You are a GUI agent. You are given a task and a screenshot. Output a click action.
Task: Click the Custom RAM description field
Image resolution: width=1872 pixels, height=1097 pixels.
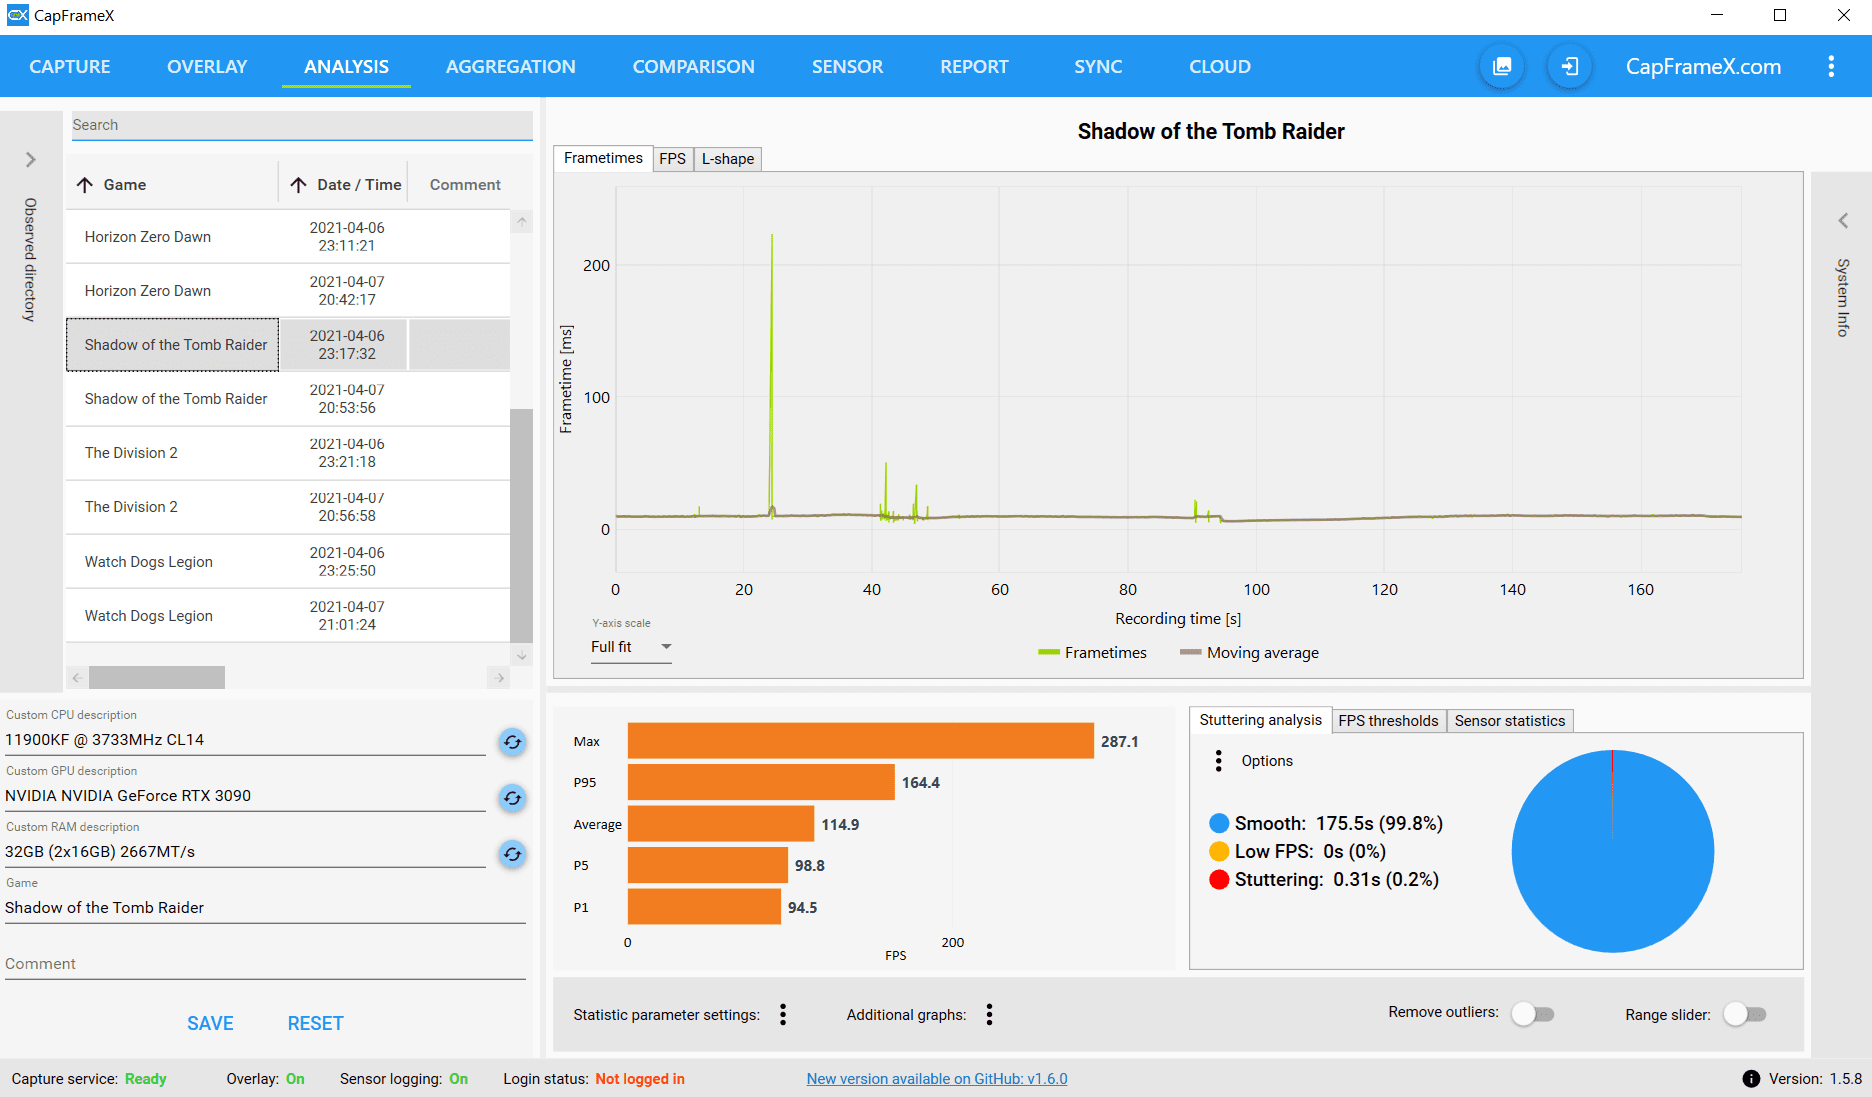coord(245,852)
